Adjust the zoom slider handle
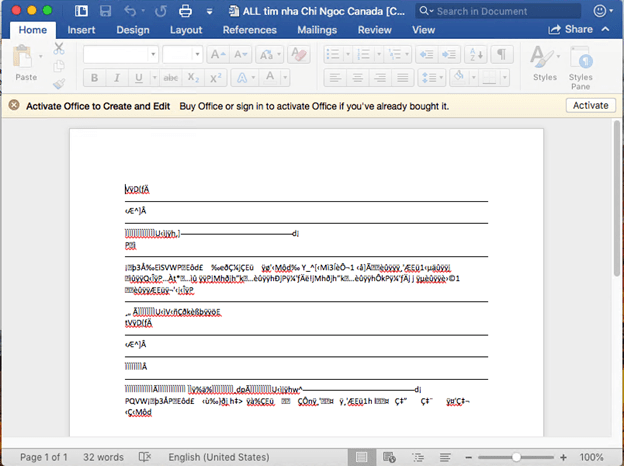 (x=516, y=457)
